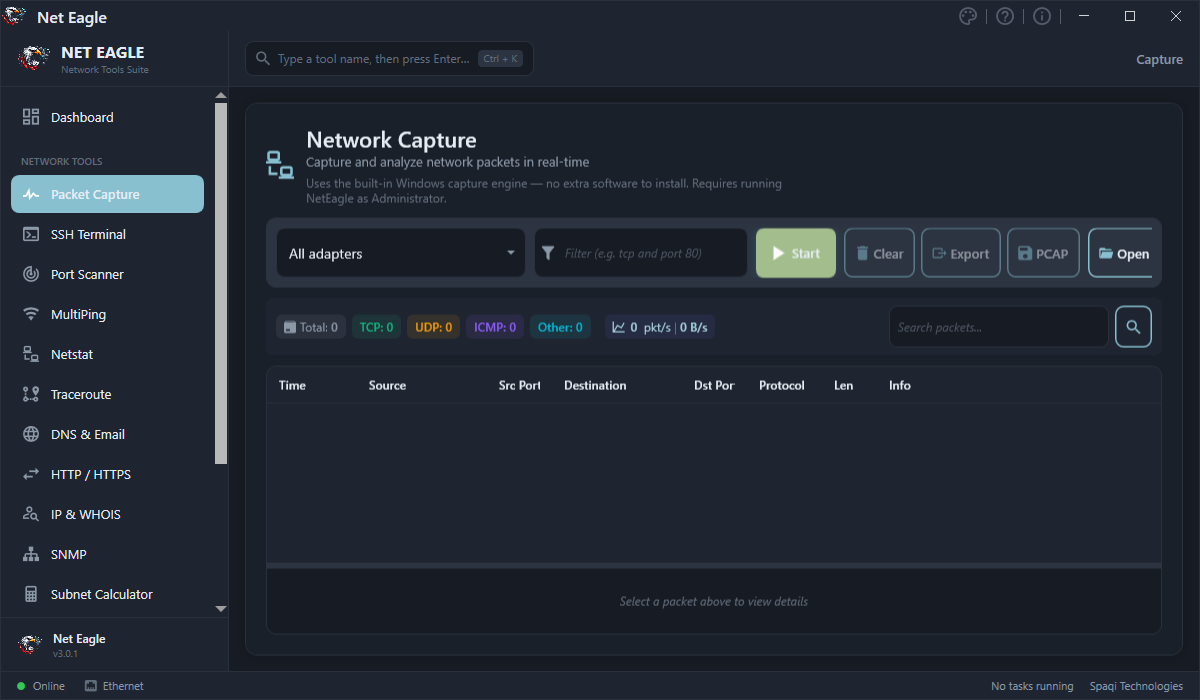Click the green Online status dot
Viewport: 1200px width, 700px height.
tap(21, 686)
